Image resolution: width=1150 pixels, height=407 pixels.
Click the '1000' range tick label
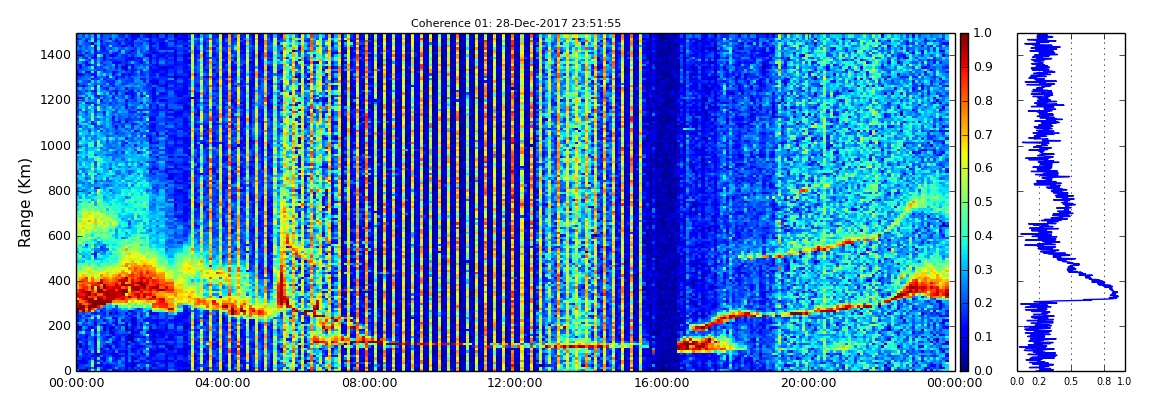click(57, 145)
